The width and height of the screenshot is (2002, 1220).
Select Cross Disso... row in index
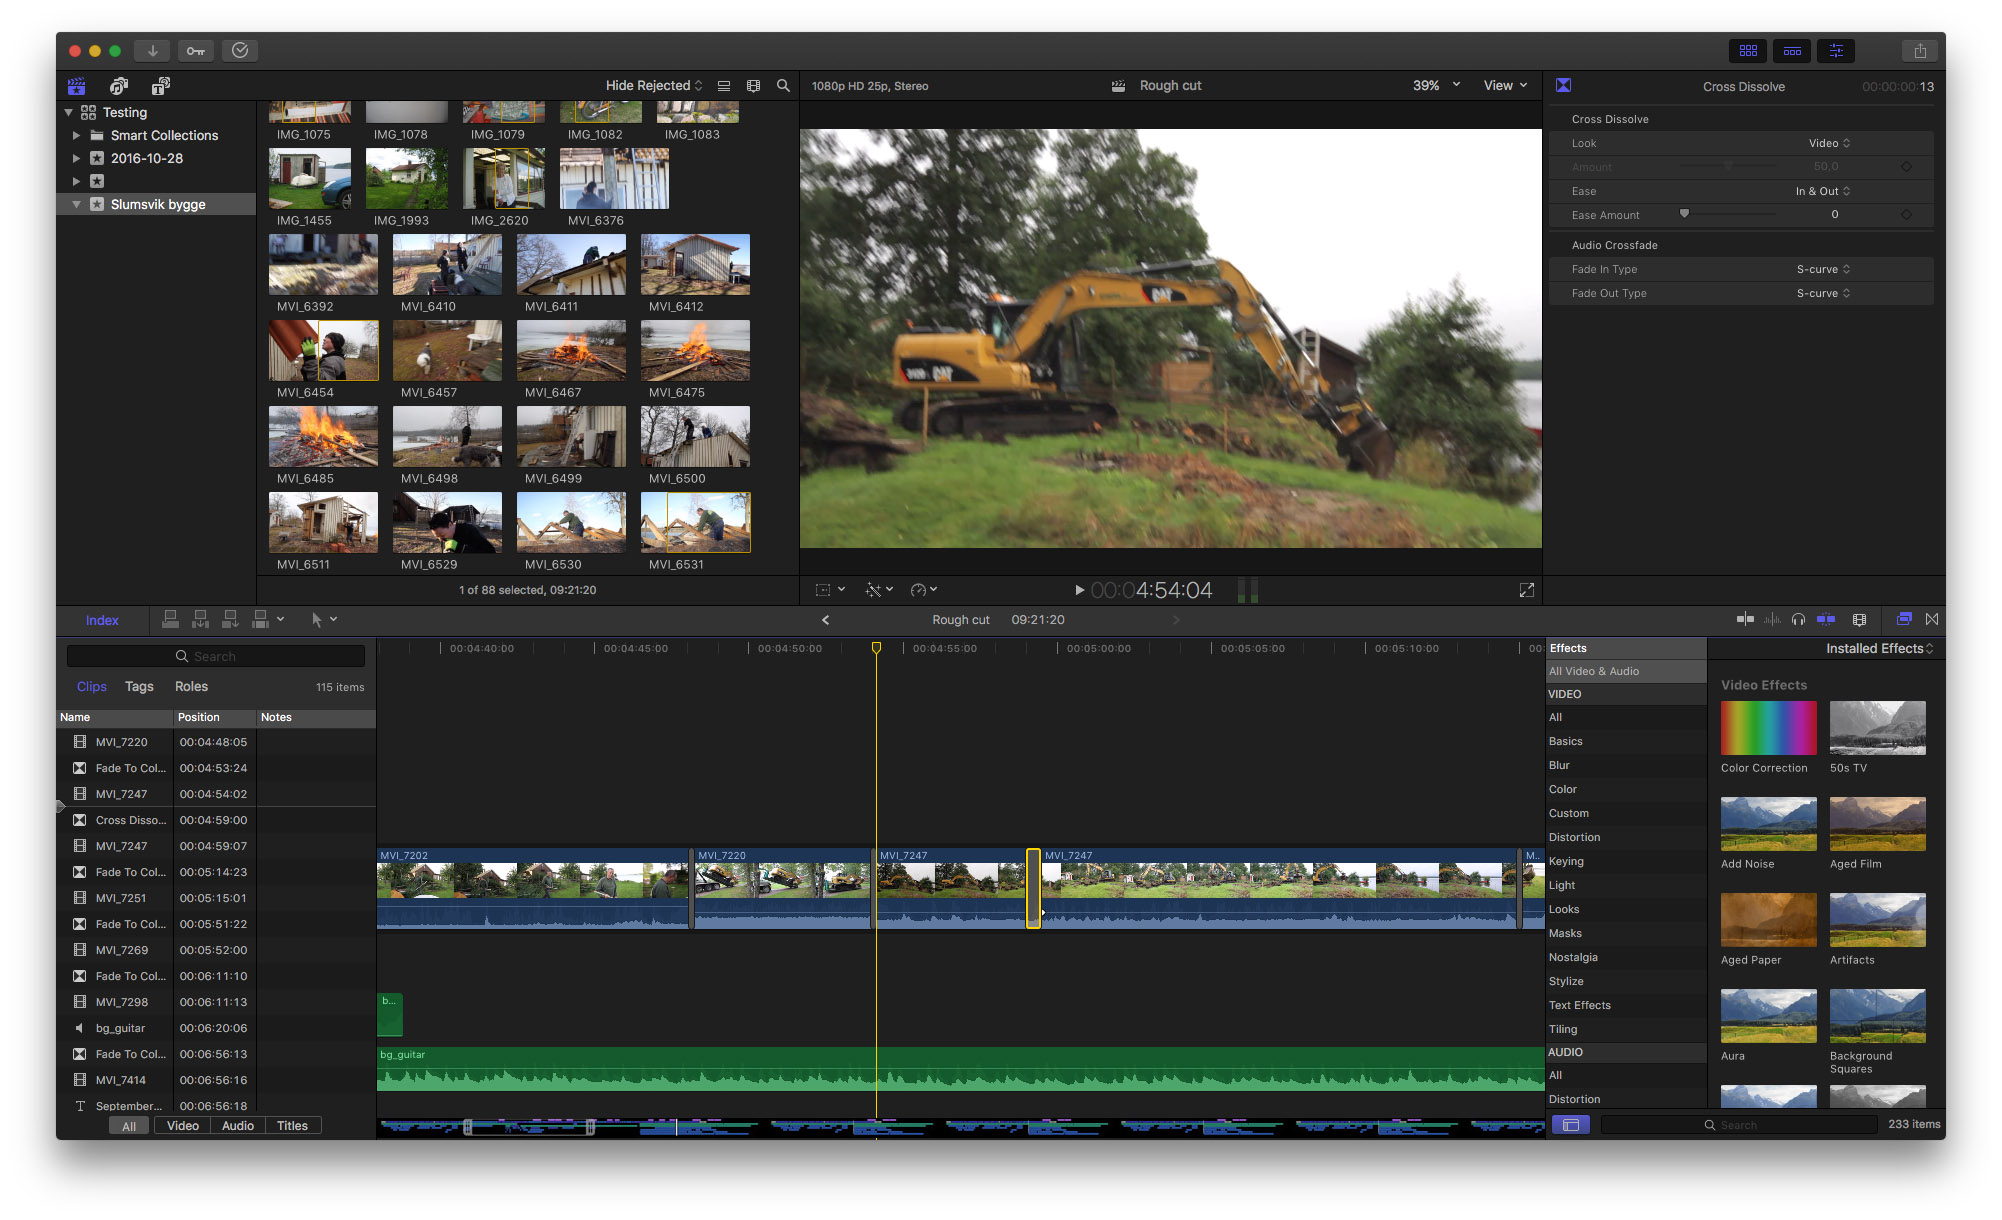pyautogui.click(x=216, y=820)
